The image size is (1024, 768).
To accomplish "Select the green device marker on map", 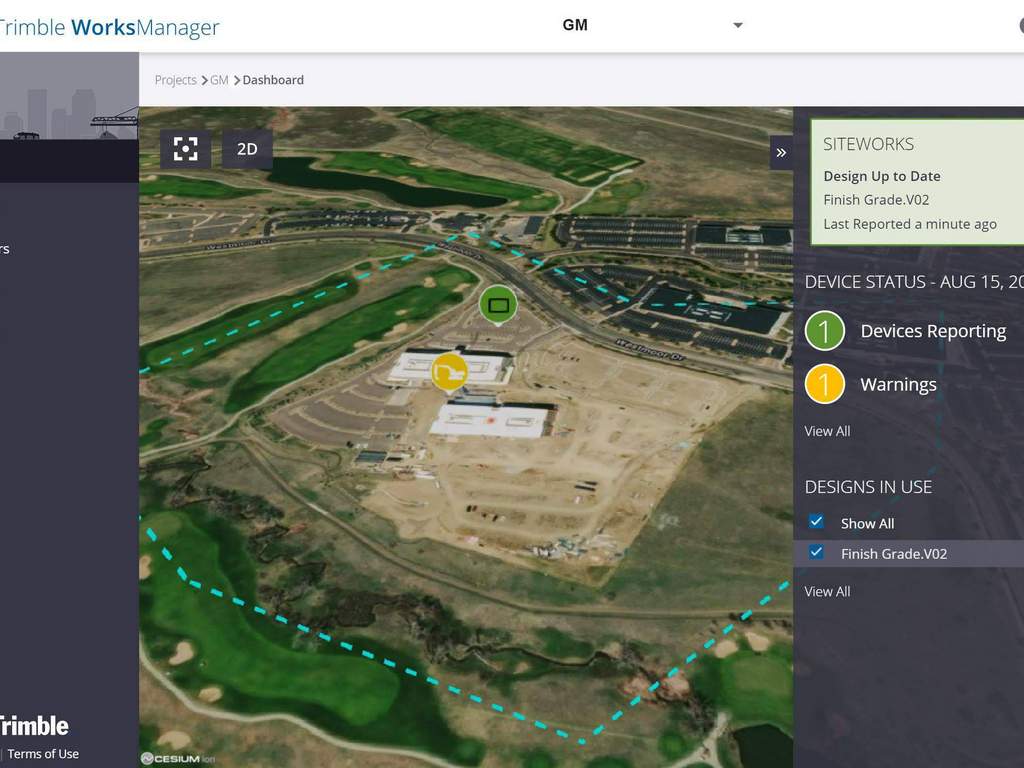I will 498,305.
